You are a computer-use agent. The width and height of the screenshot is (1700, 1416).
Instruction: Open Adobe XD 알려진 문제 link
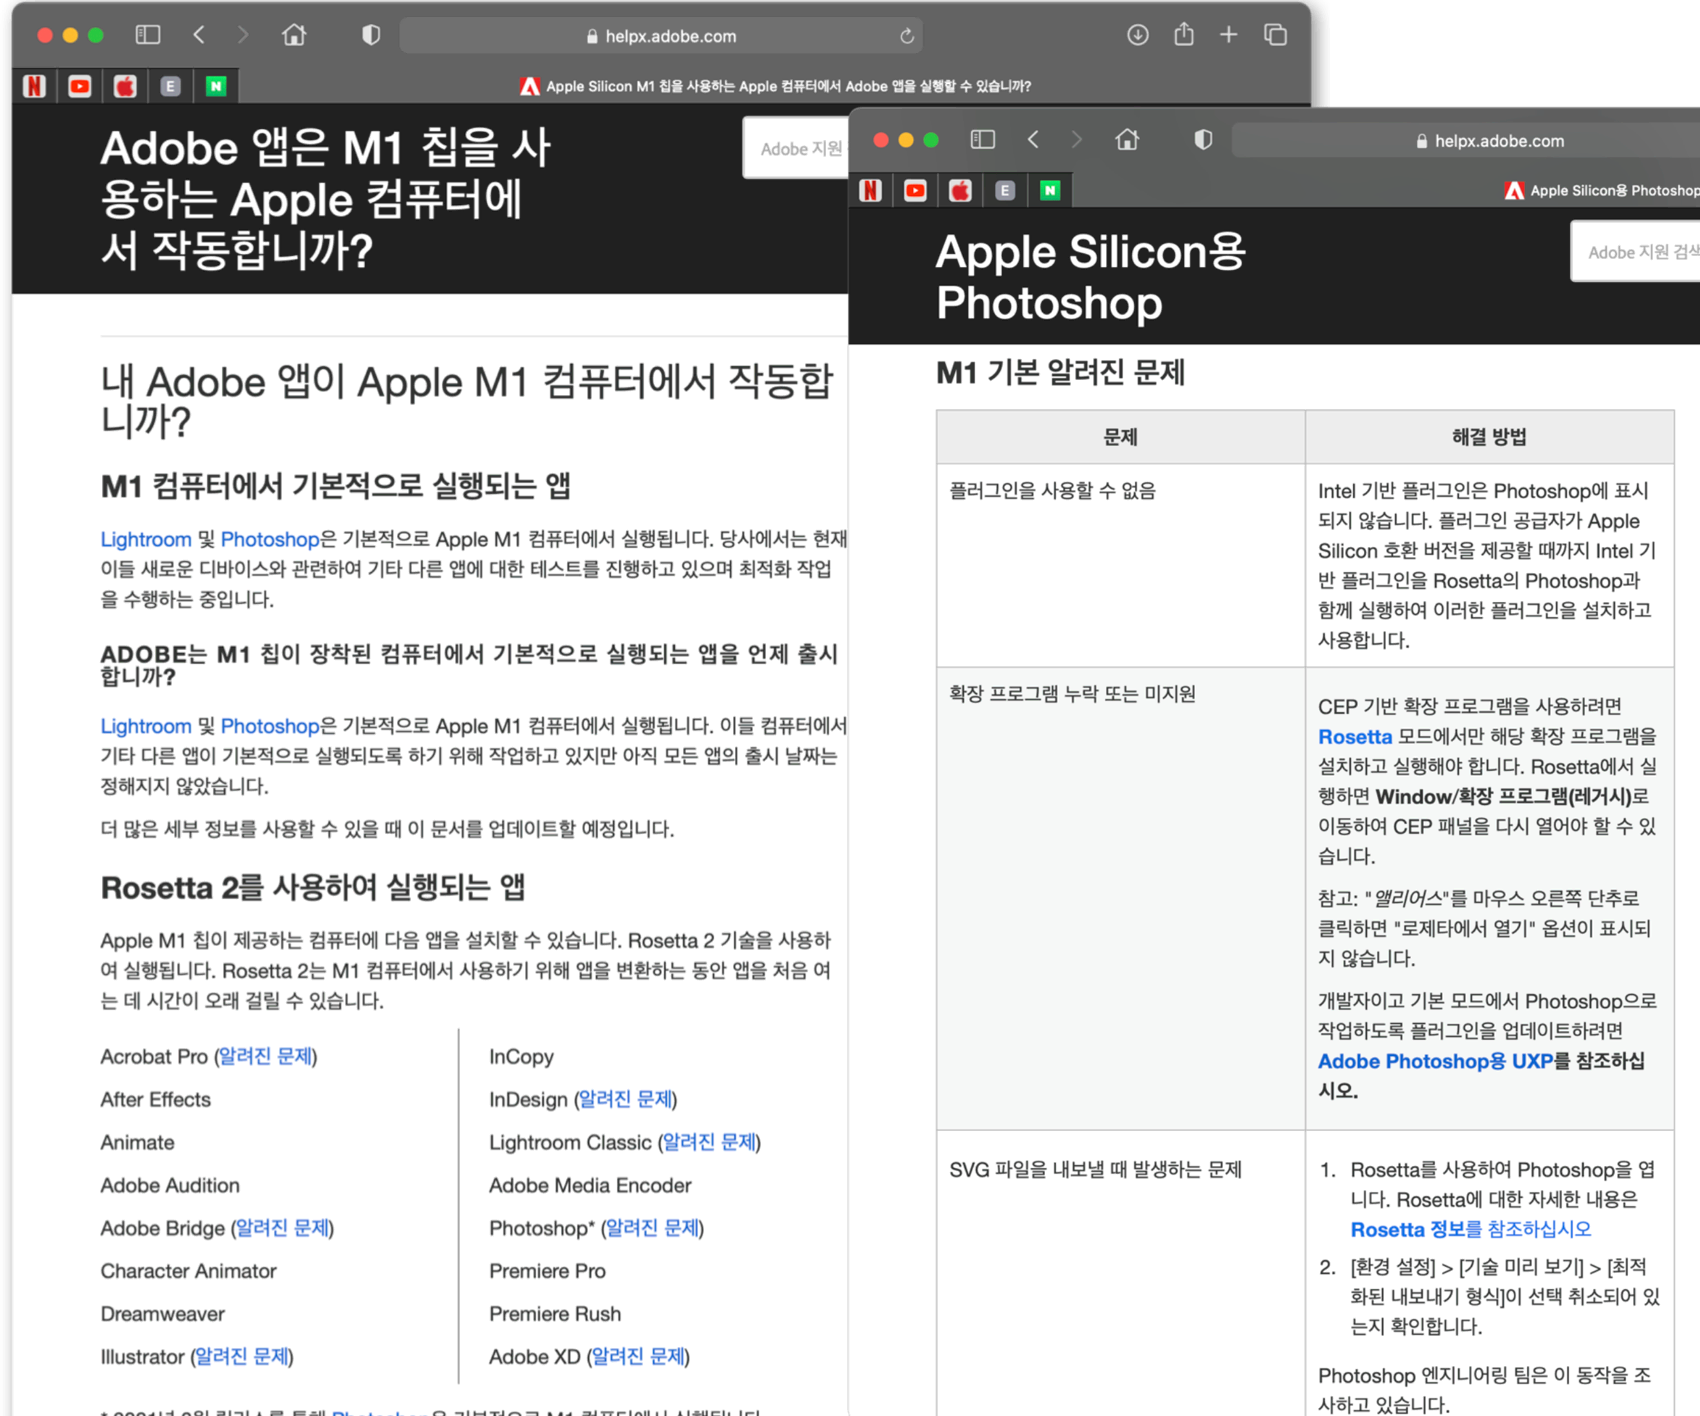pos(639,1357)
